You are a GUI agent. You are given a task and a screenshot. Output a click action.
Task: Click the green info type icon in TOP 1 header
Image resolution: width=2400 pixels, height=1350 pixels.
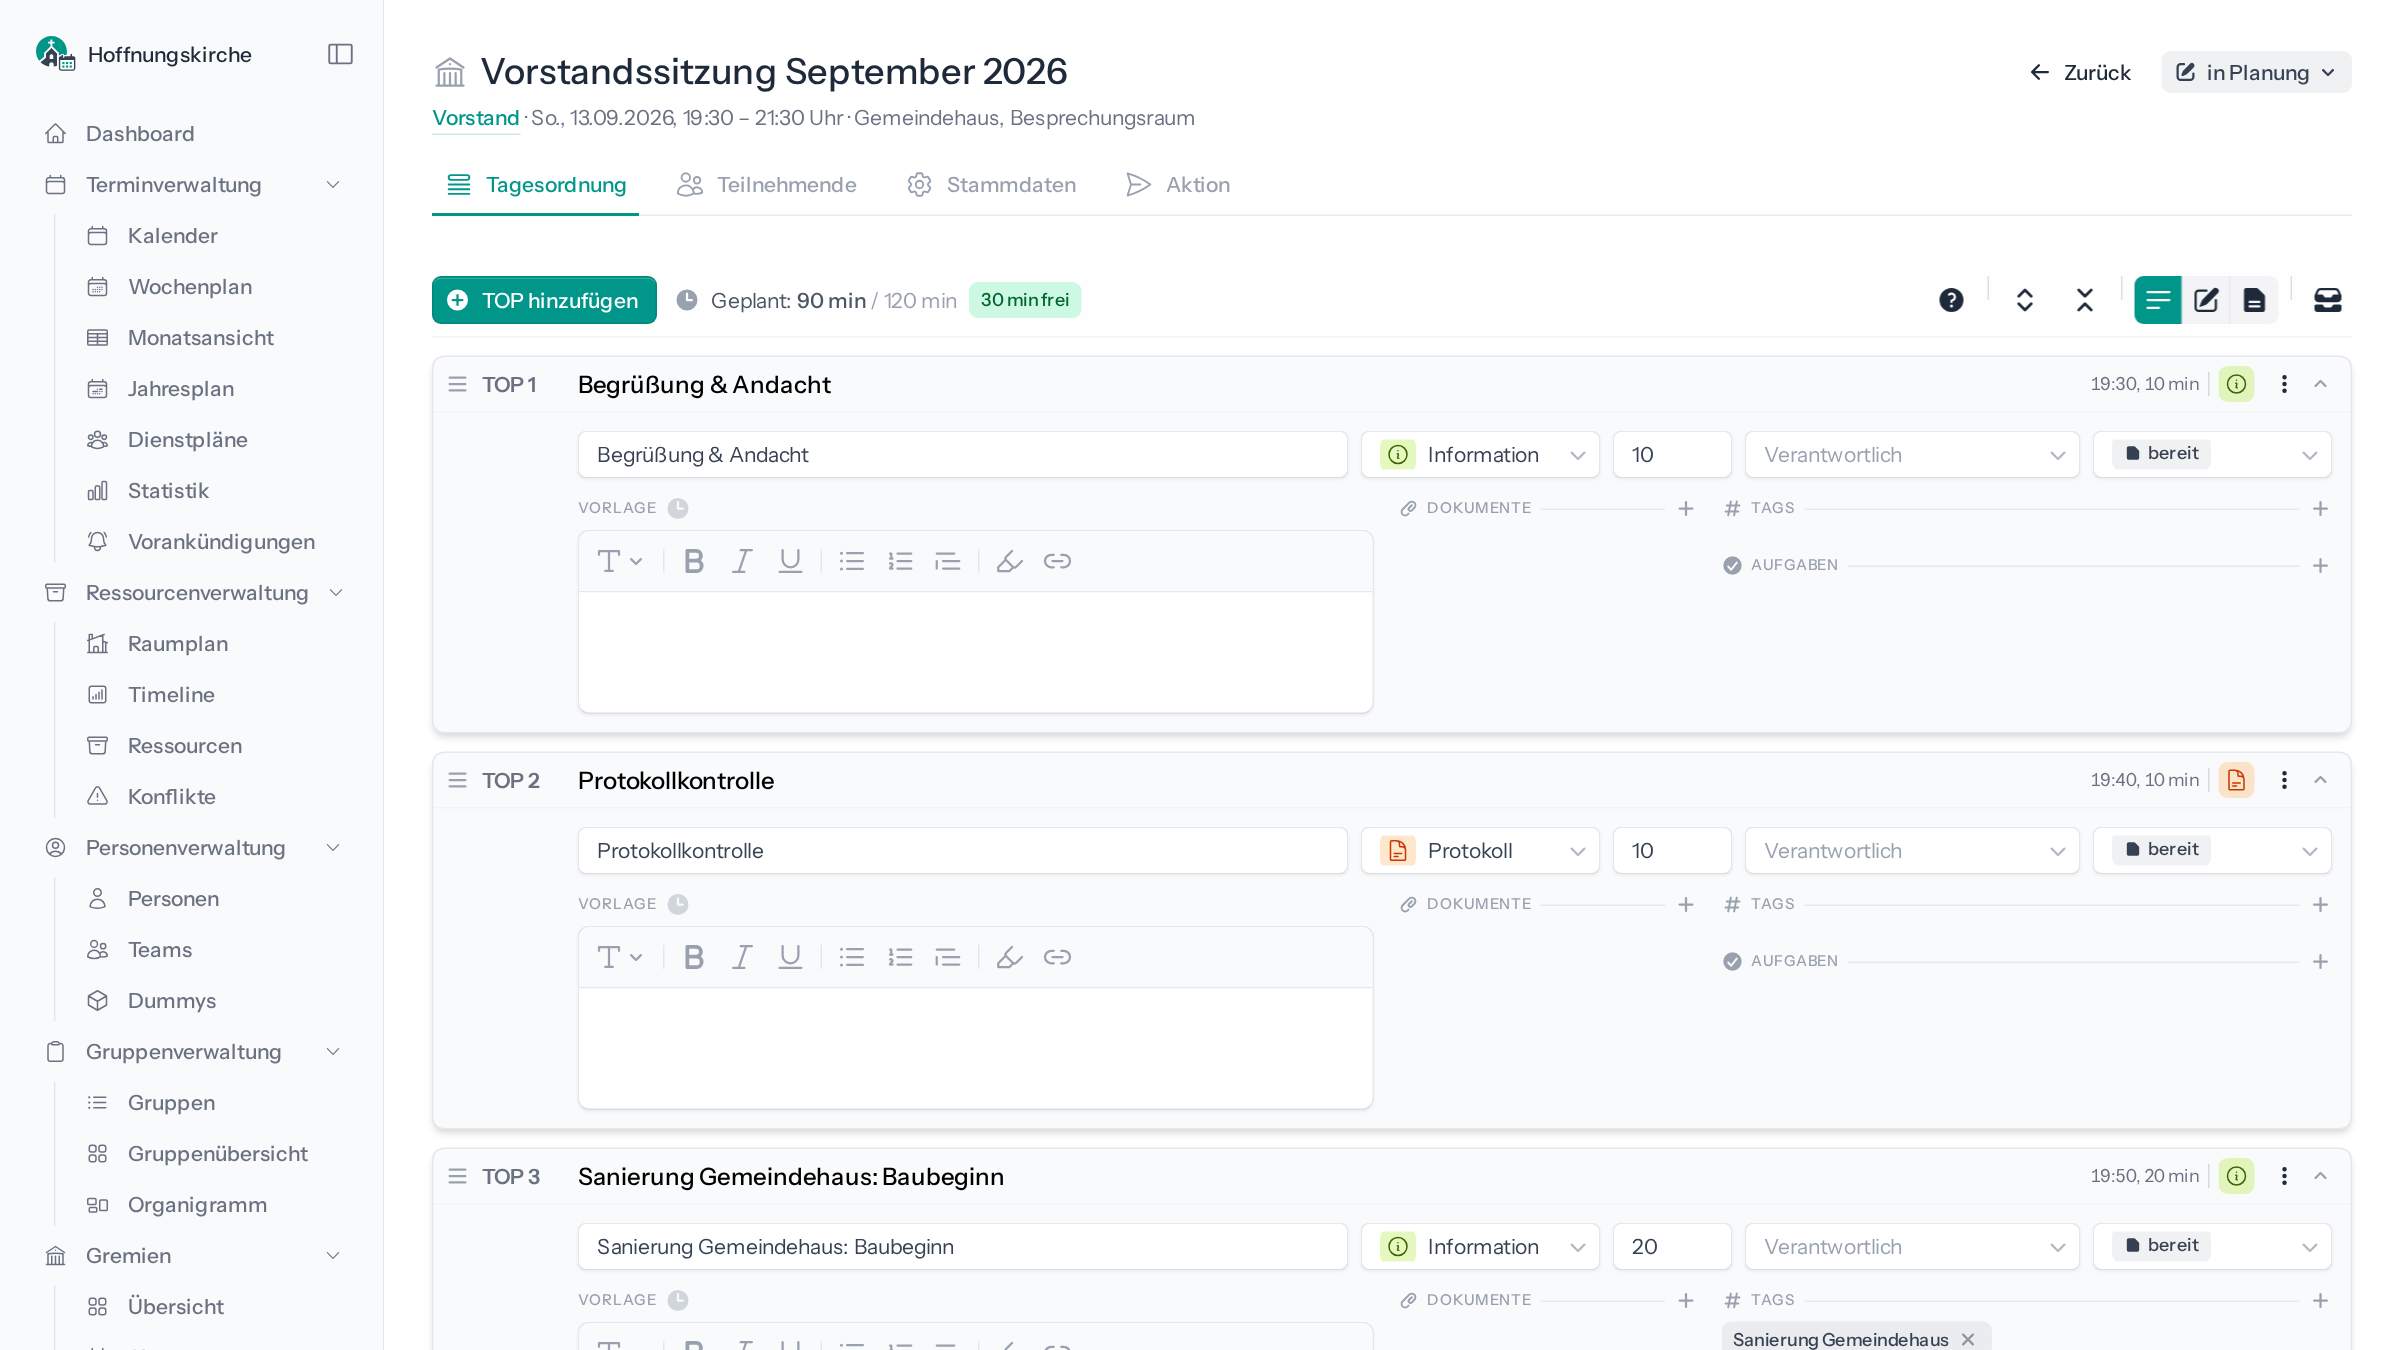click(2237, 384)
